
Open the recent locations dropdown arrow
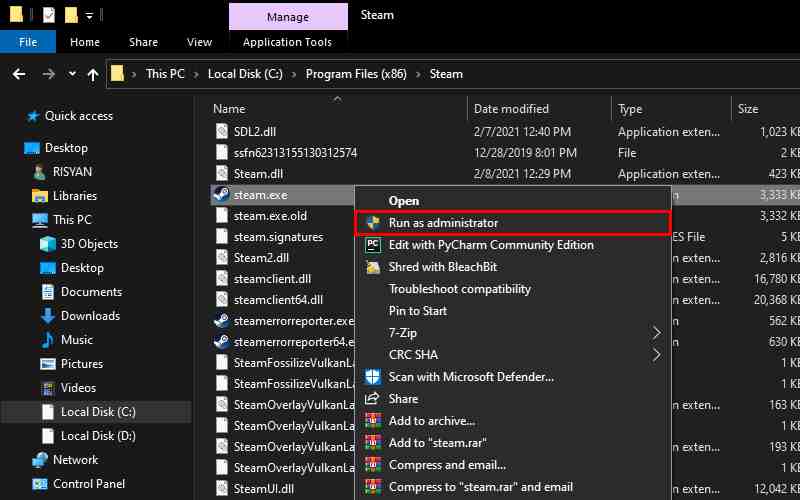(72, 74)
